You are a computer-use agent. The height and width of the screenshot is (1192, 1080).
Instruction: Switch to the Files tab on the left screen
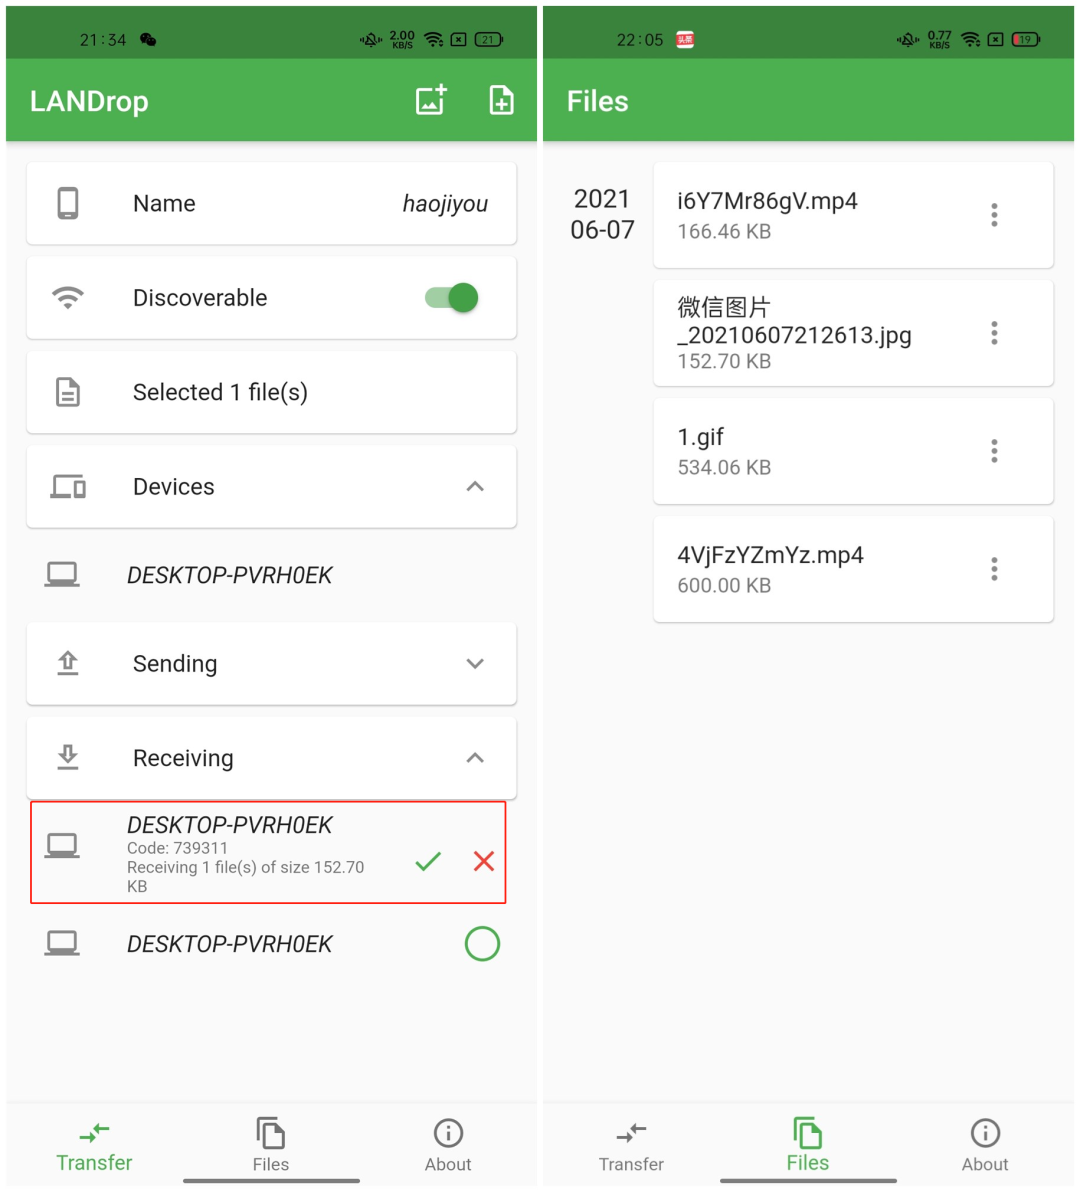click(x=271, y=1145)
